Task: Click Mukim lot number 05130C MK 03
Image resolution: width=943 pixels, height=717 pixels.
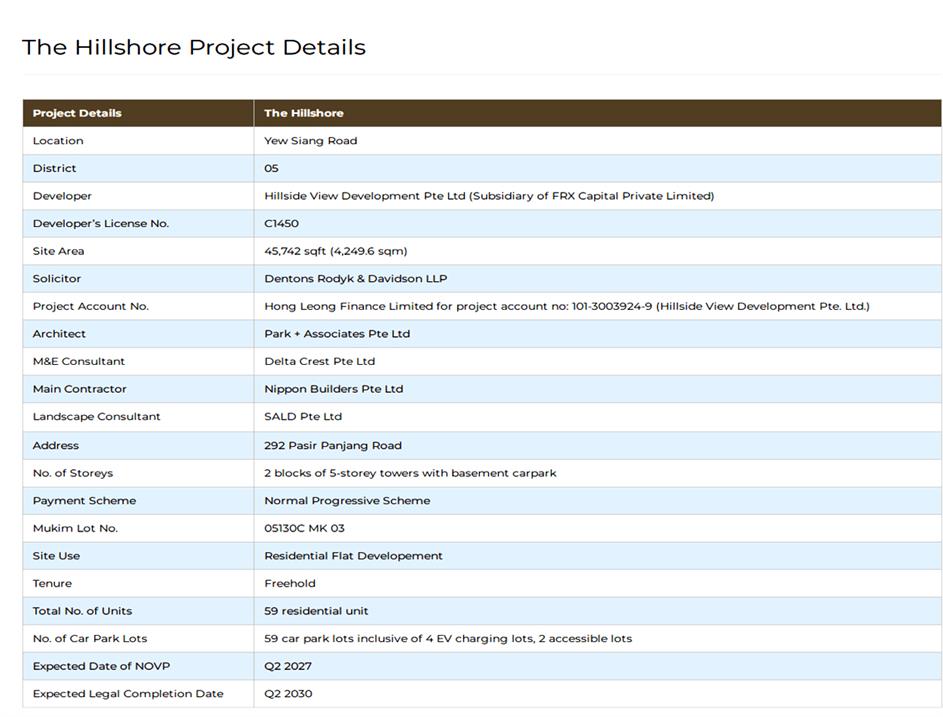Action: pyautogui.click(x=304, y=528)
